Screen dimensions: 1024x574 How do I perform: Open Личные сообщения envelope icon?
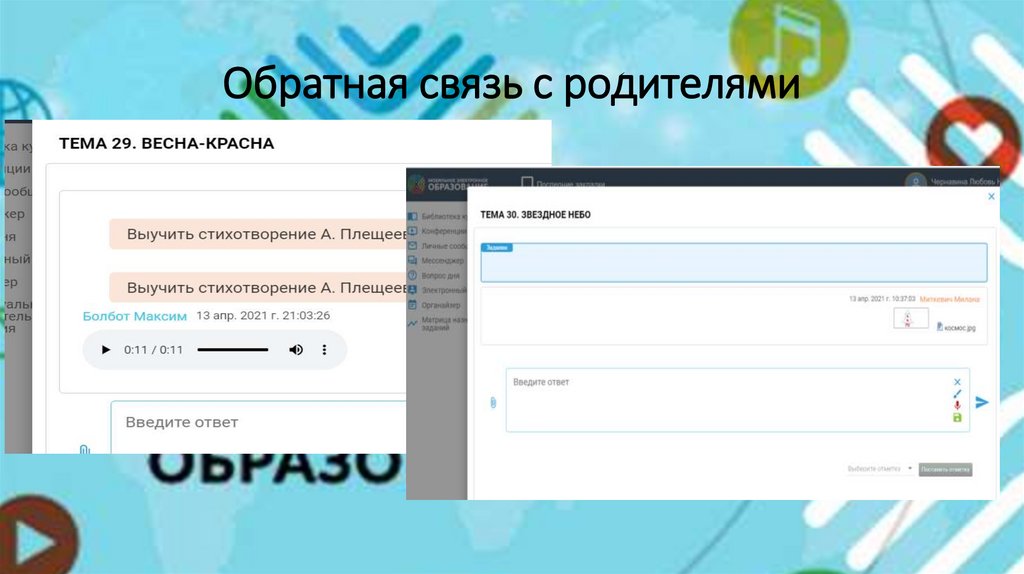(x=413, y=246)
